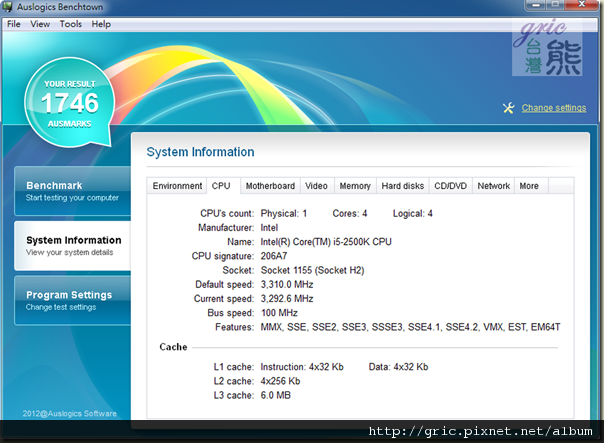604x443 pixels.
Task: Switch to the CD/DVD tab
Action: [450, 186]
